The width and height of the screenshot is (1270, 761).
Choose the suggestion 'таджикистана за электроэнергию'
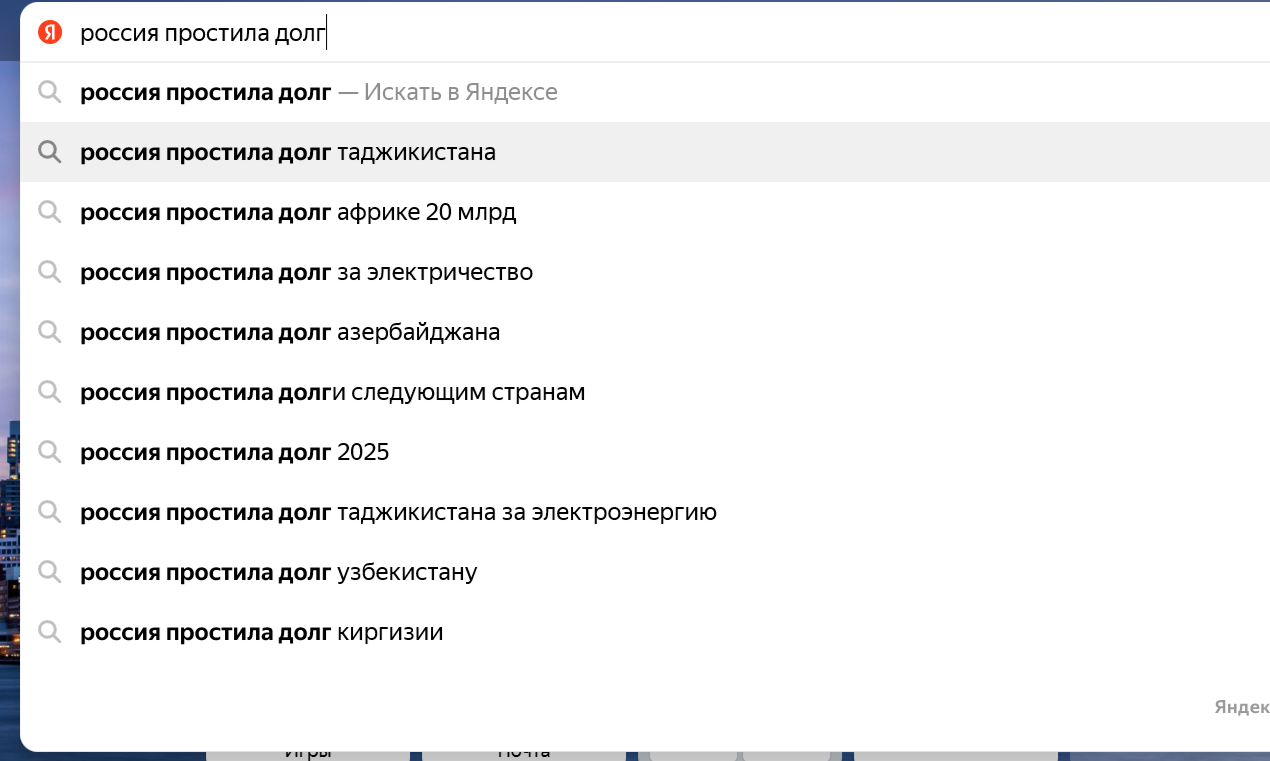[645, 512]
